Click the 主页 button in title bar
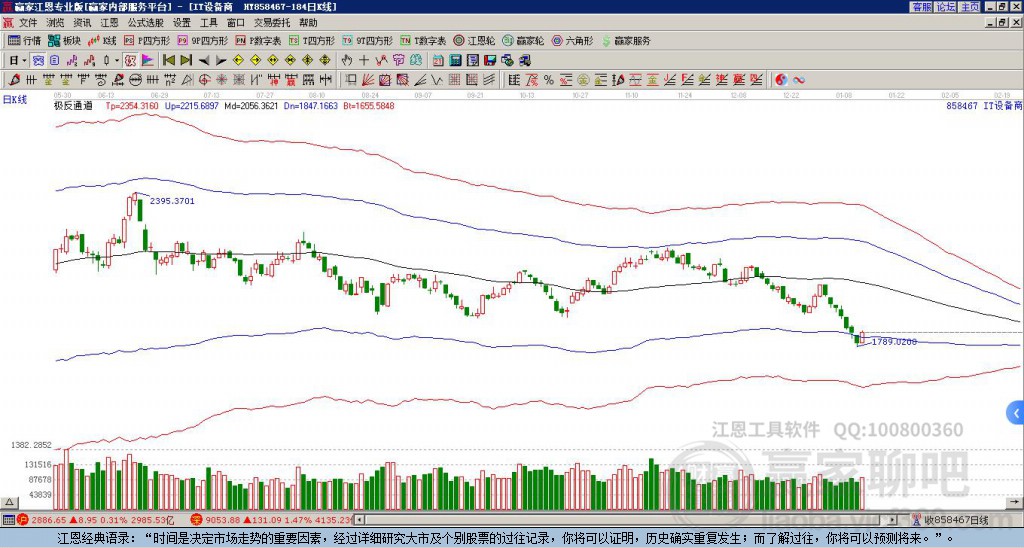1024x548 pixels. tap(969, 7)
